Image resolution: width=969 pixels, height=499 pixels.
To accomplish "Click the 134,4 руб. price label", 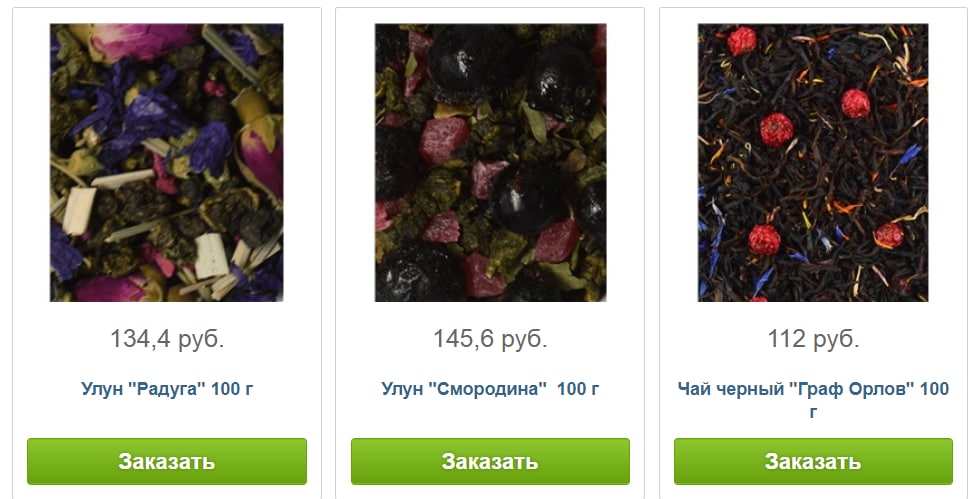I will (x=167, y=339).
